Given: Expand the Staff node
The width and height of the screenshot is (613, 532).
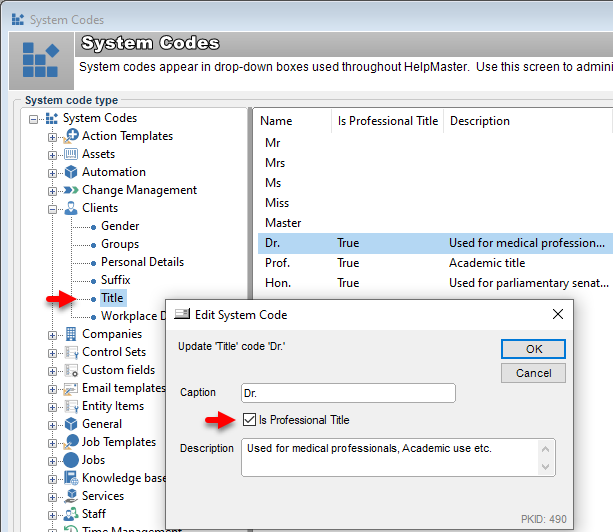Looking at the screenshot, I should click(52, 515).
